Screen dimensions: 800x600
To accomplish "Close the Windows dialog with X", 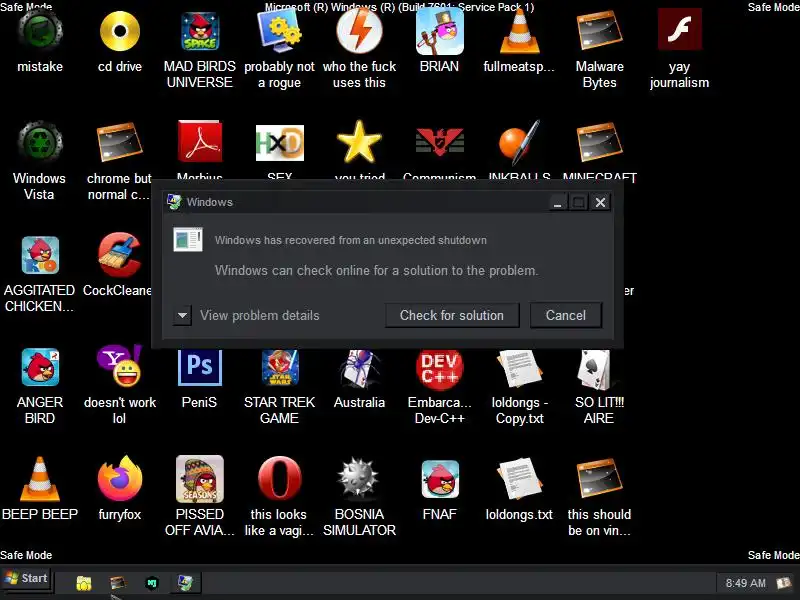I will pos(601,203).
